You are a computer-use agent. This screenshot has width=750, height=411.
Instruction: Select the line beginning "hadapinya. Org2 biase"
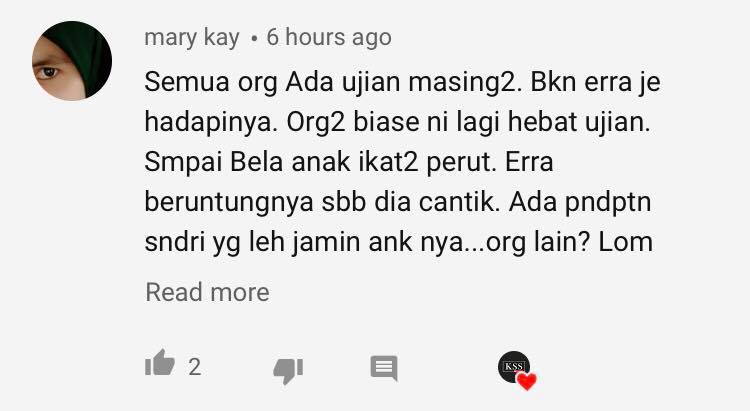(397, 122)
